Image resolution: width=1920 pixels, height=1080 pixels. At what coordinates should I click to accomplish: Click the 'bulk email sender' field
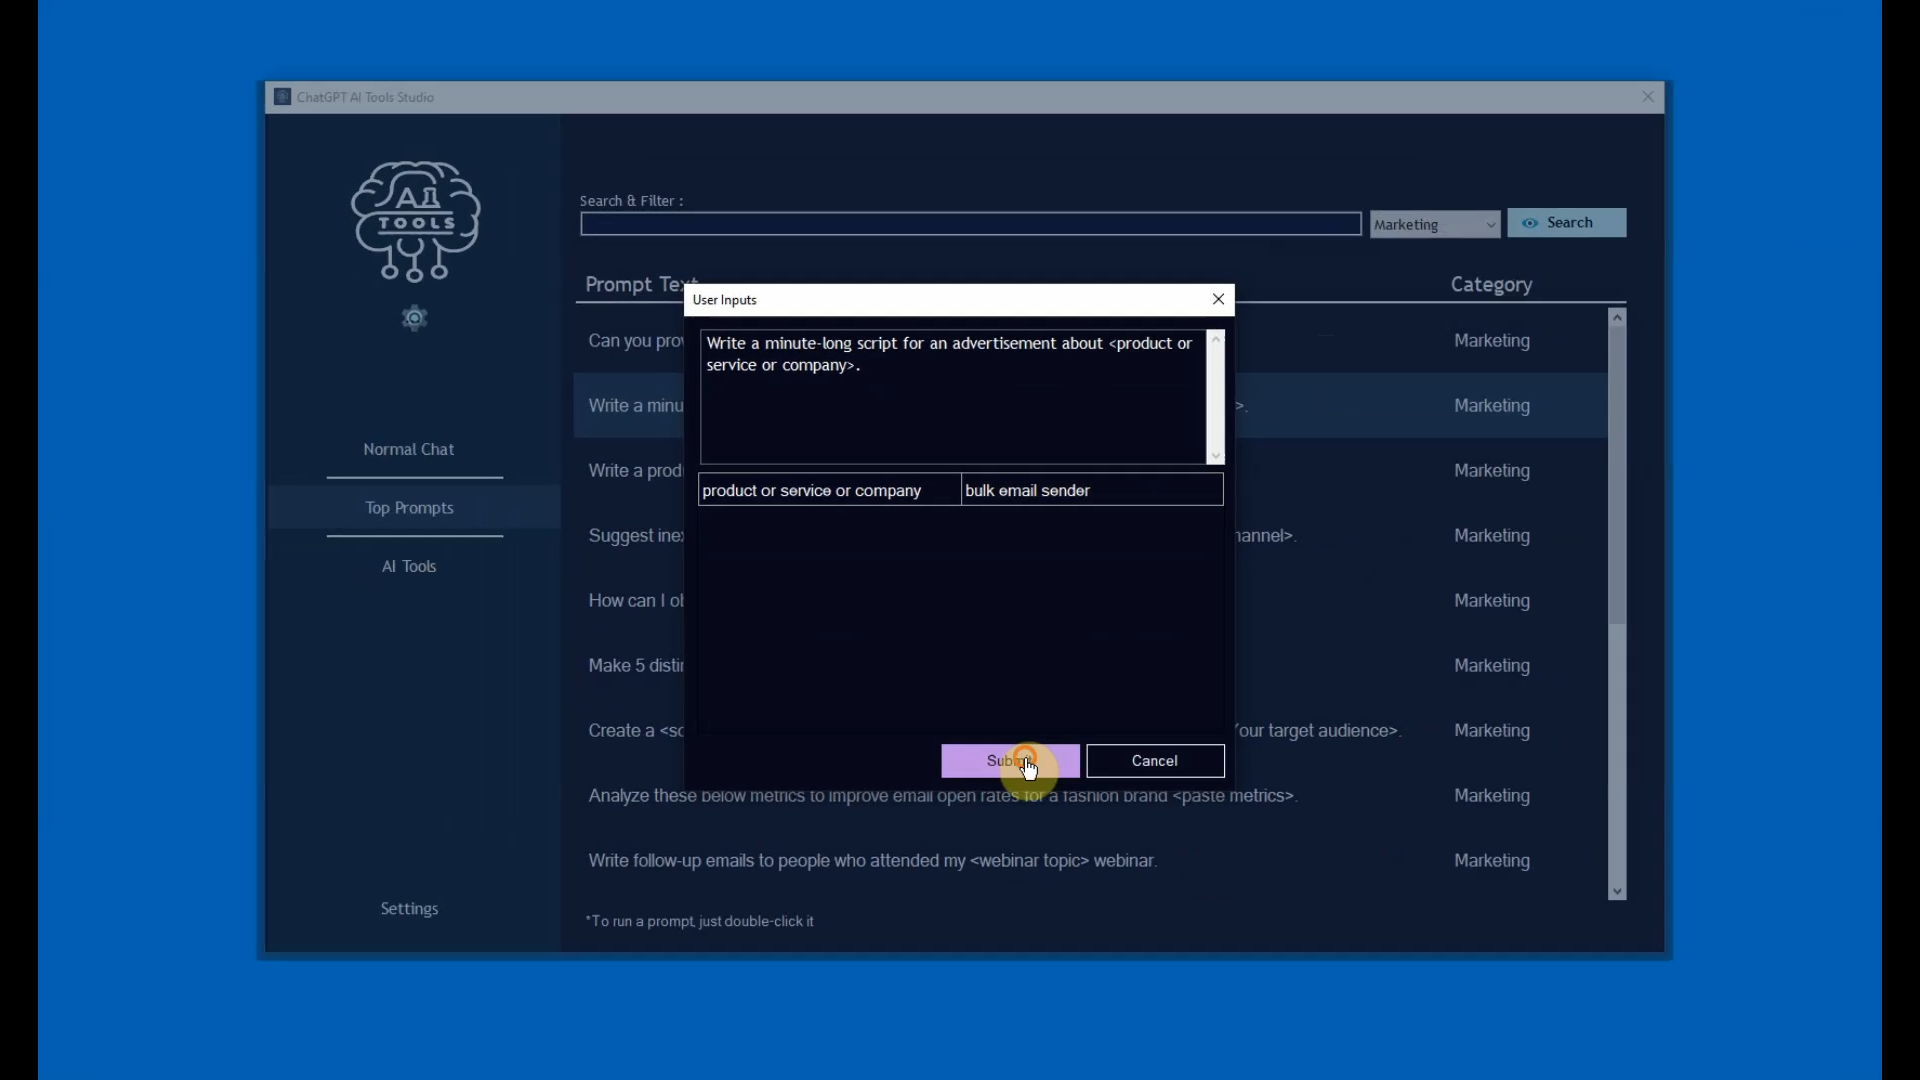(x=1090, y=490)
